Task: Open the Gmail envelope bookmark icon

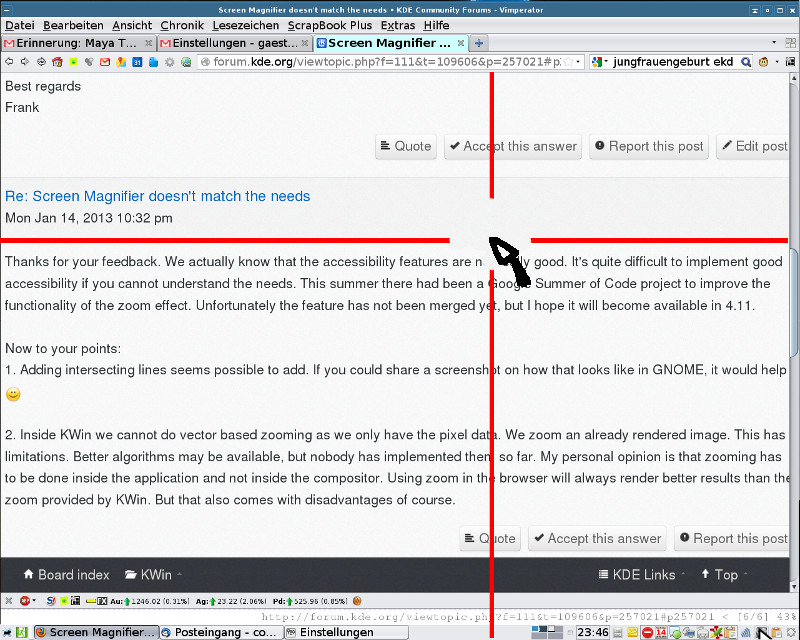Action: click(x=104, y=62)
